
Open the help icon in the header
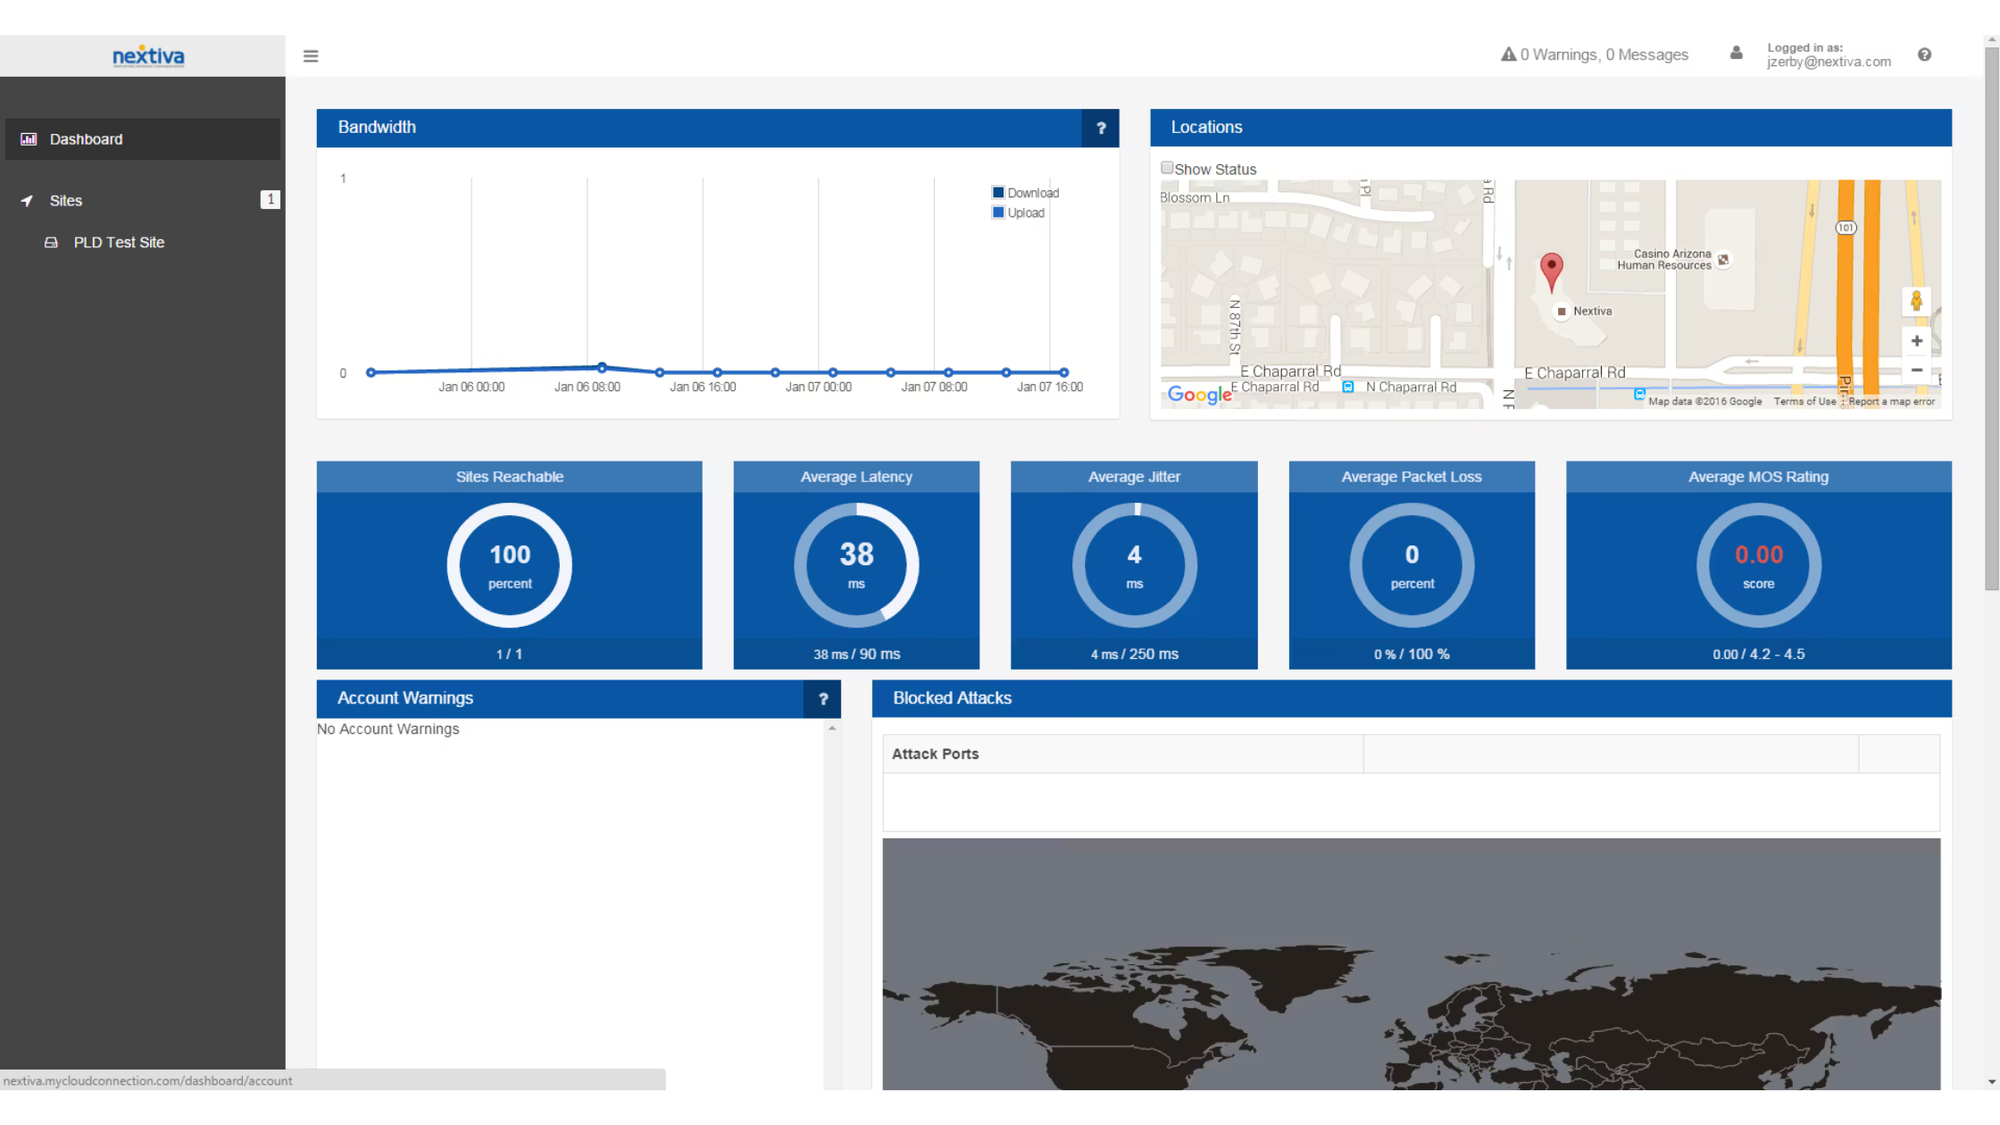point(1924,54)
